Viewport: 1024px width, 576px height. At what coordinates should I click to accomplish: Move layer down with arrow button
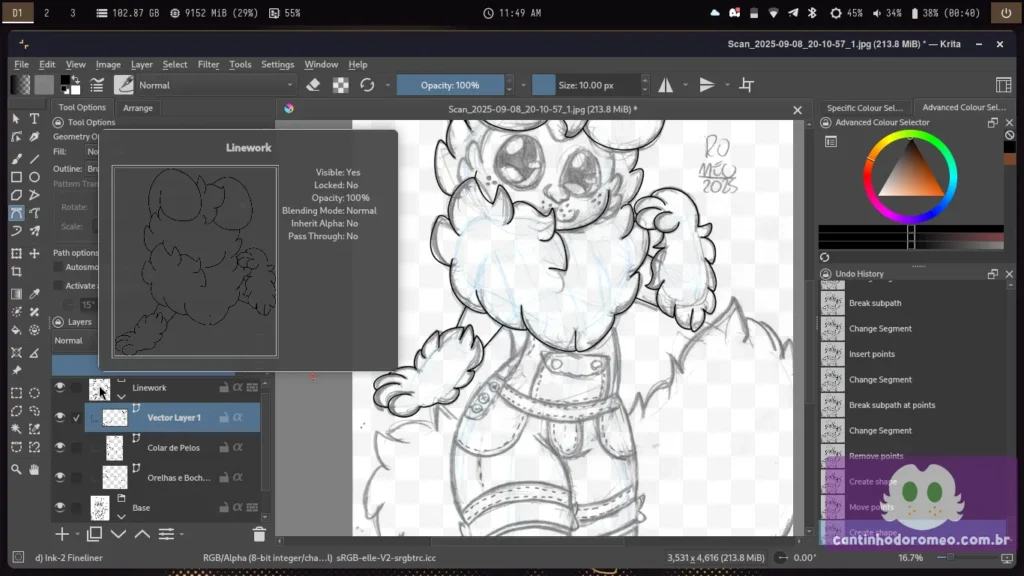click(x=118, y=534)
